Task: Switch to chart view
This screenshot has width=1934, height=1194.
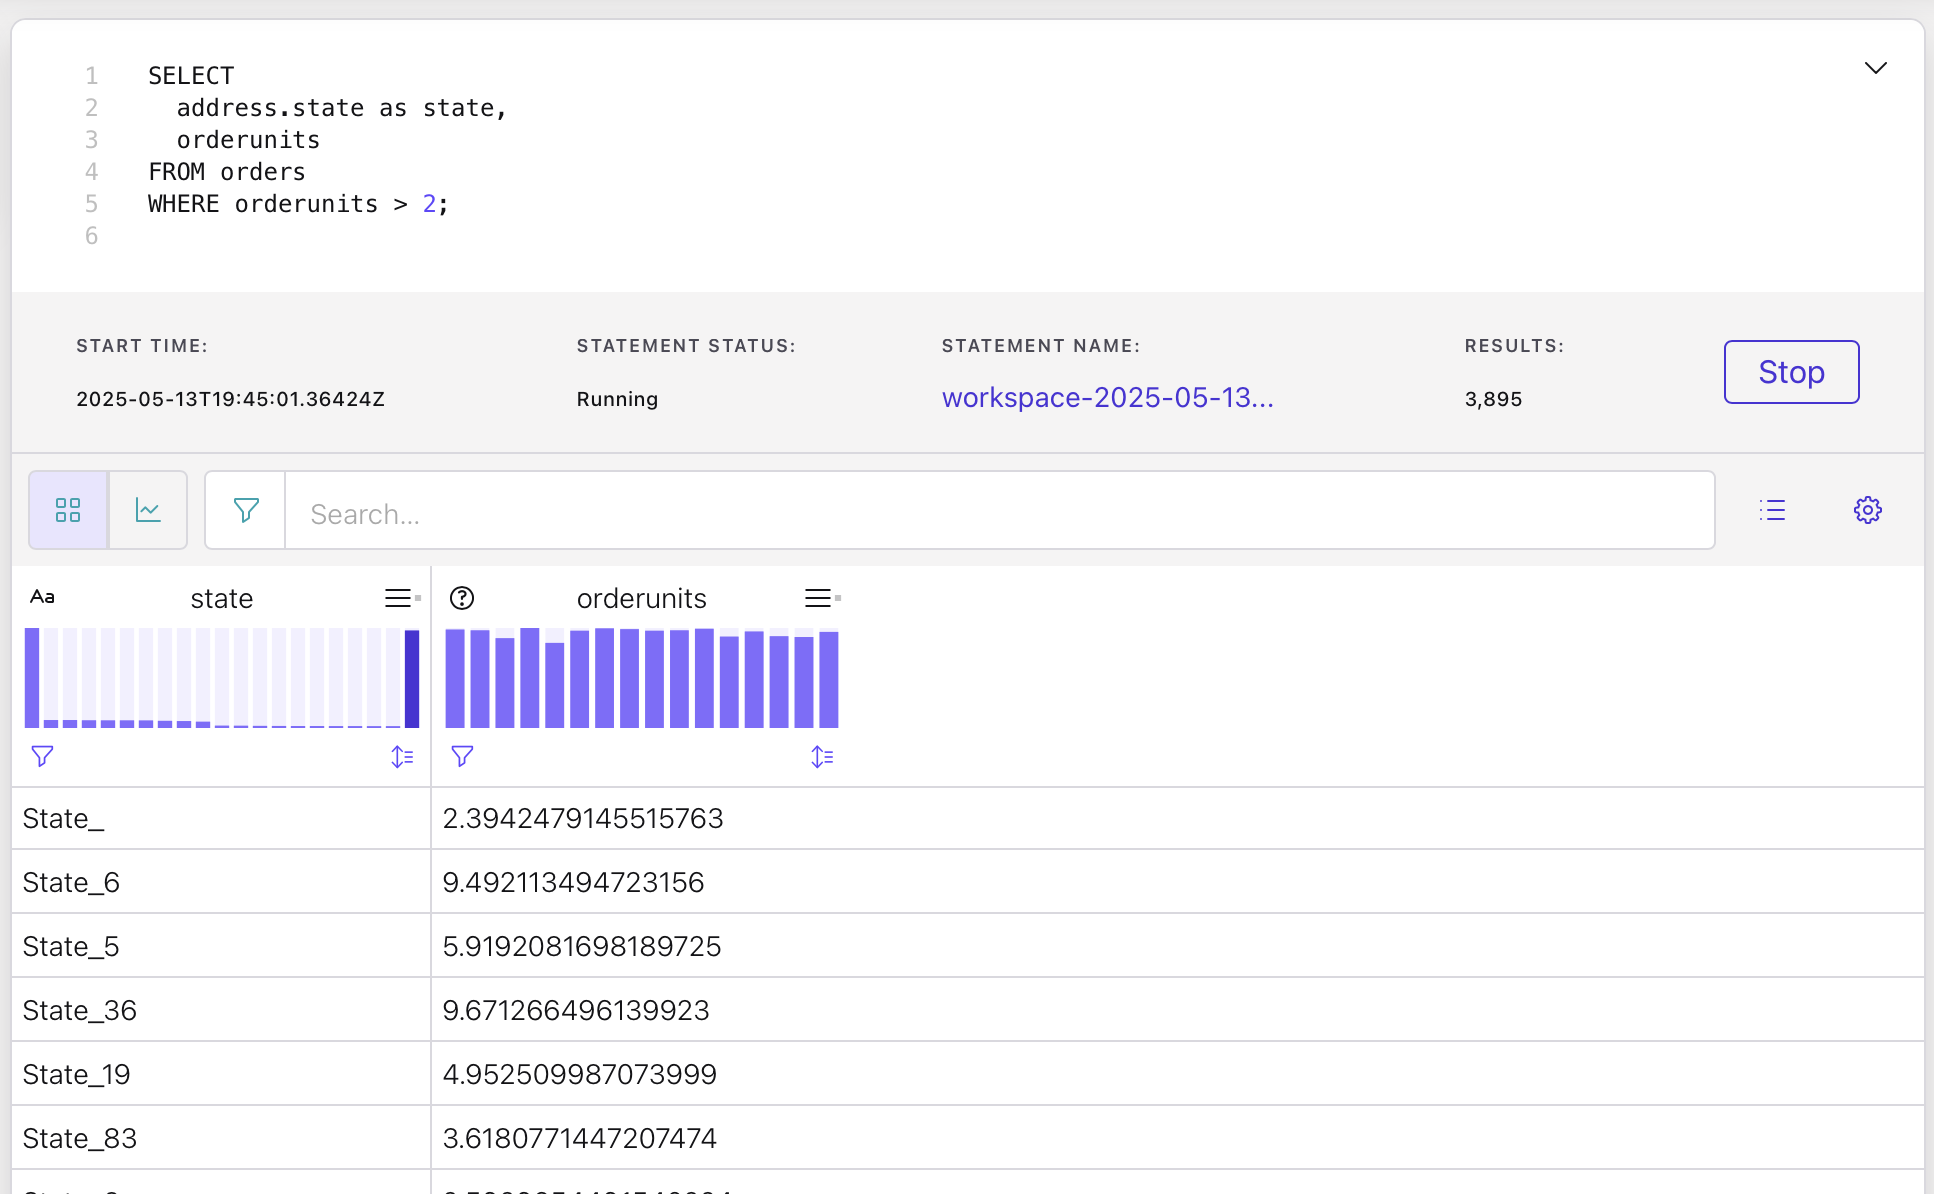Action: click(148, 510)
